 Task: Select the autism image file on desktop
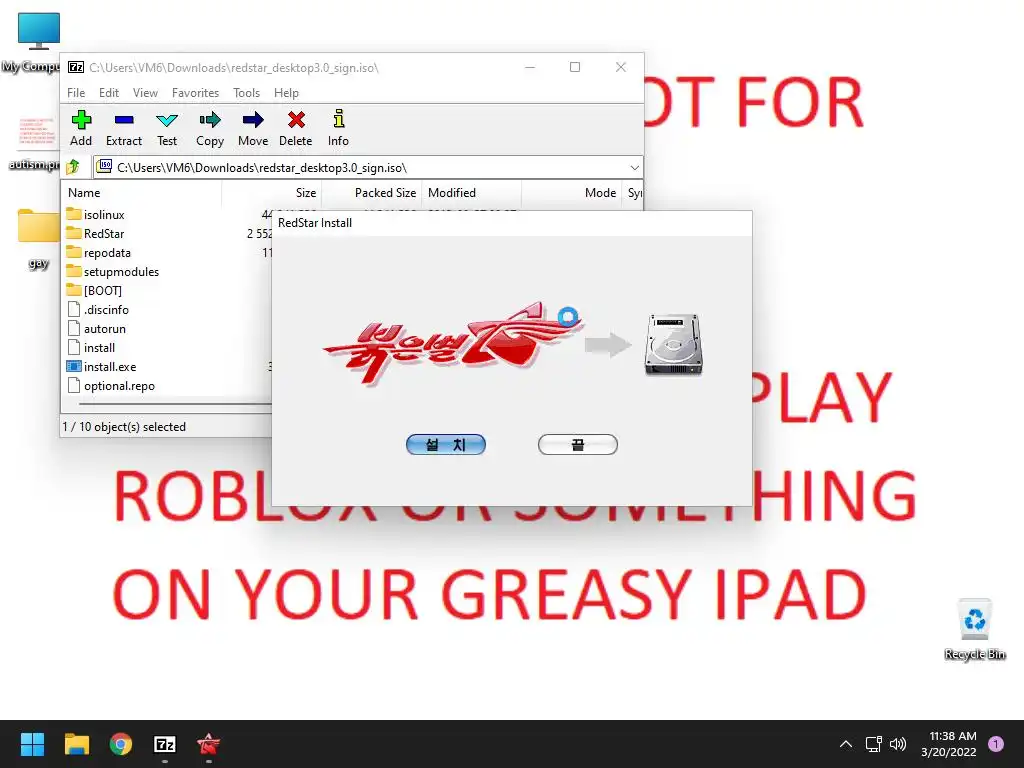pyautogui.click(x=33, y=143)
